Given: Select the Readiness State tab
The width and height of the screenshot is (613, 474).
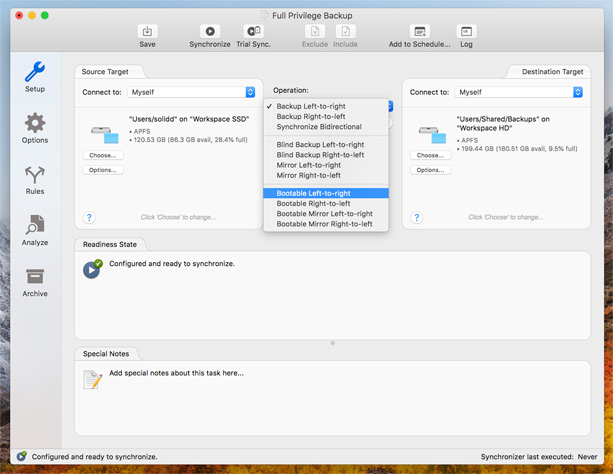Looking at the screenshot, I should (110, 244).
